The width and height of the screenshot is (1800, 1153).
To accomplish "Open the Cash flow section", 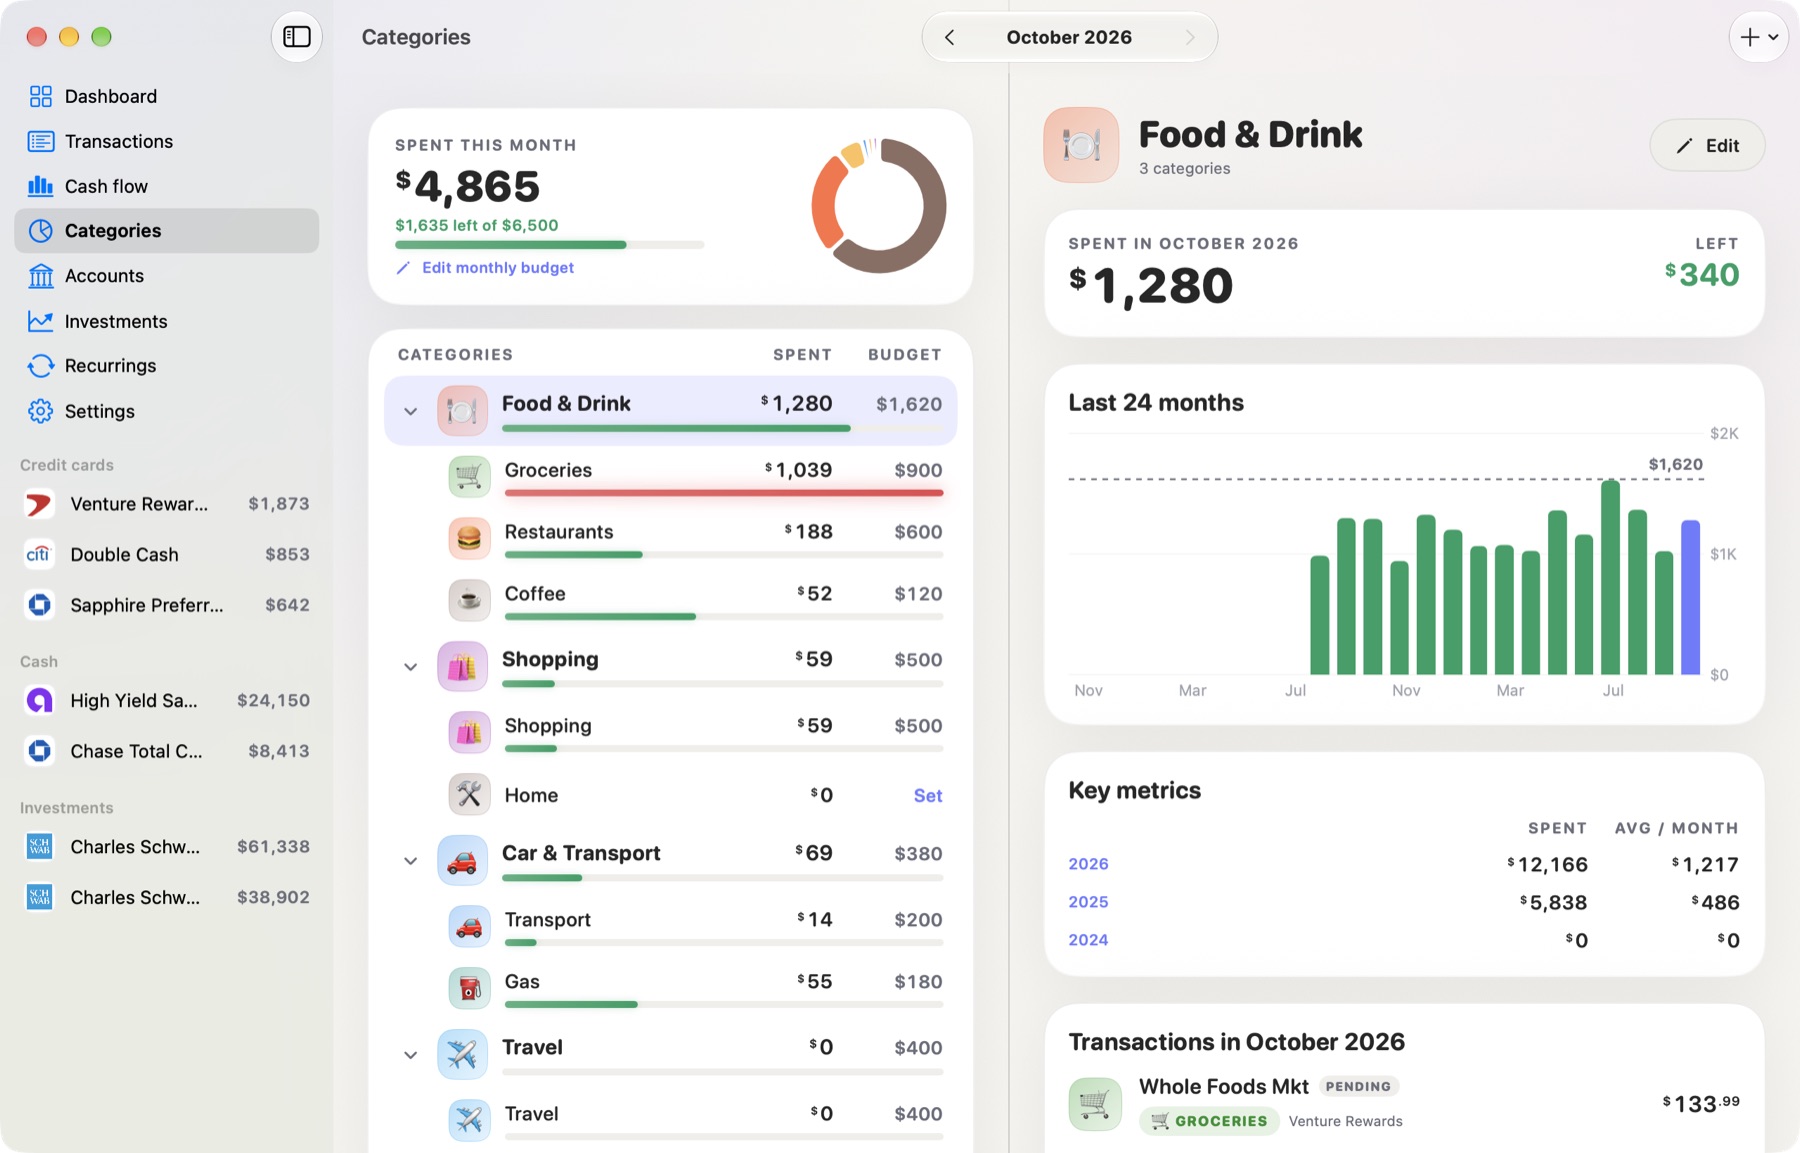I will (166, 186).
